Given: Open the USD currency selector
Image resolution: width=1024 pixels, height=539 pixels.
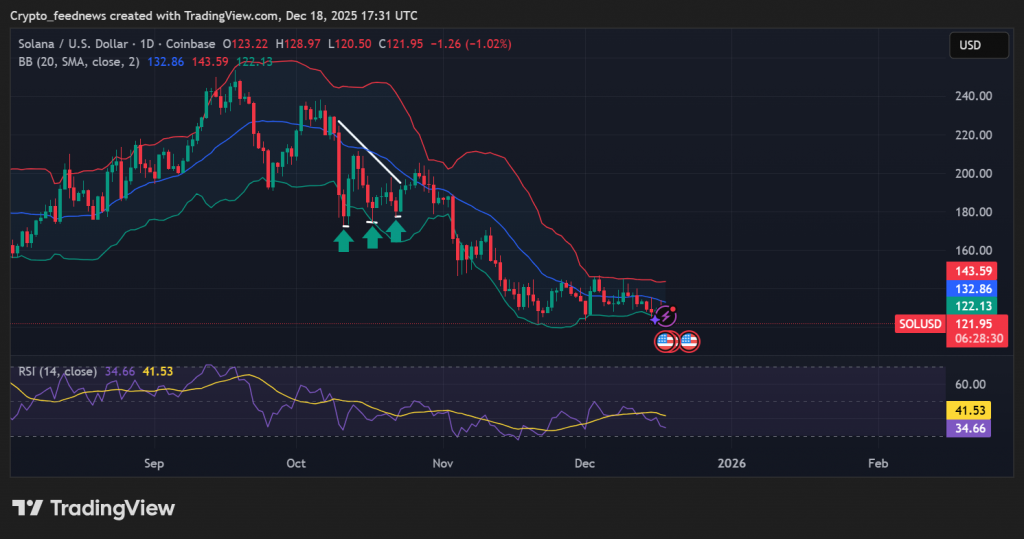Looking at the screenshot, I should point(970,45).
